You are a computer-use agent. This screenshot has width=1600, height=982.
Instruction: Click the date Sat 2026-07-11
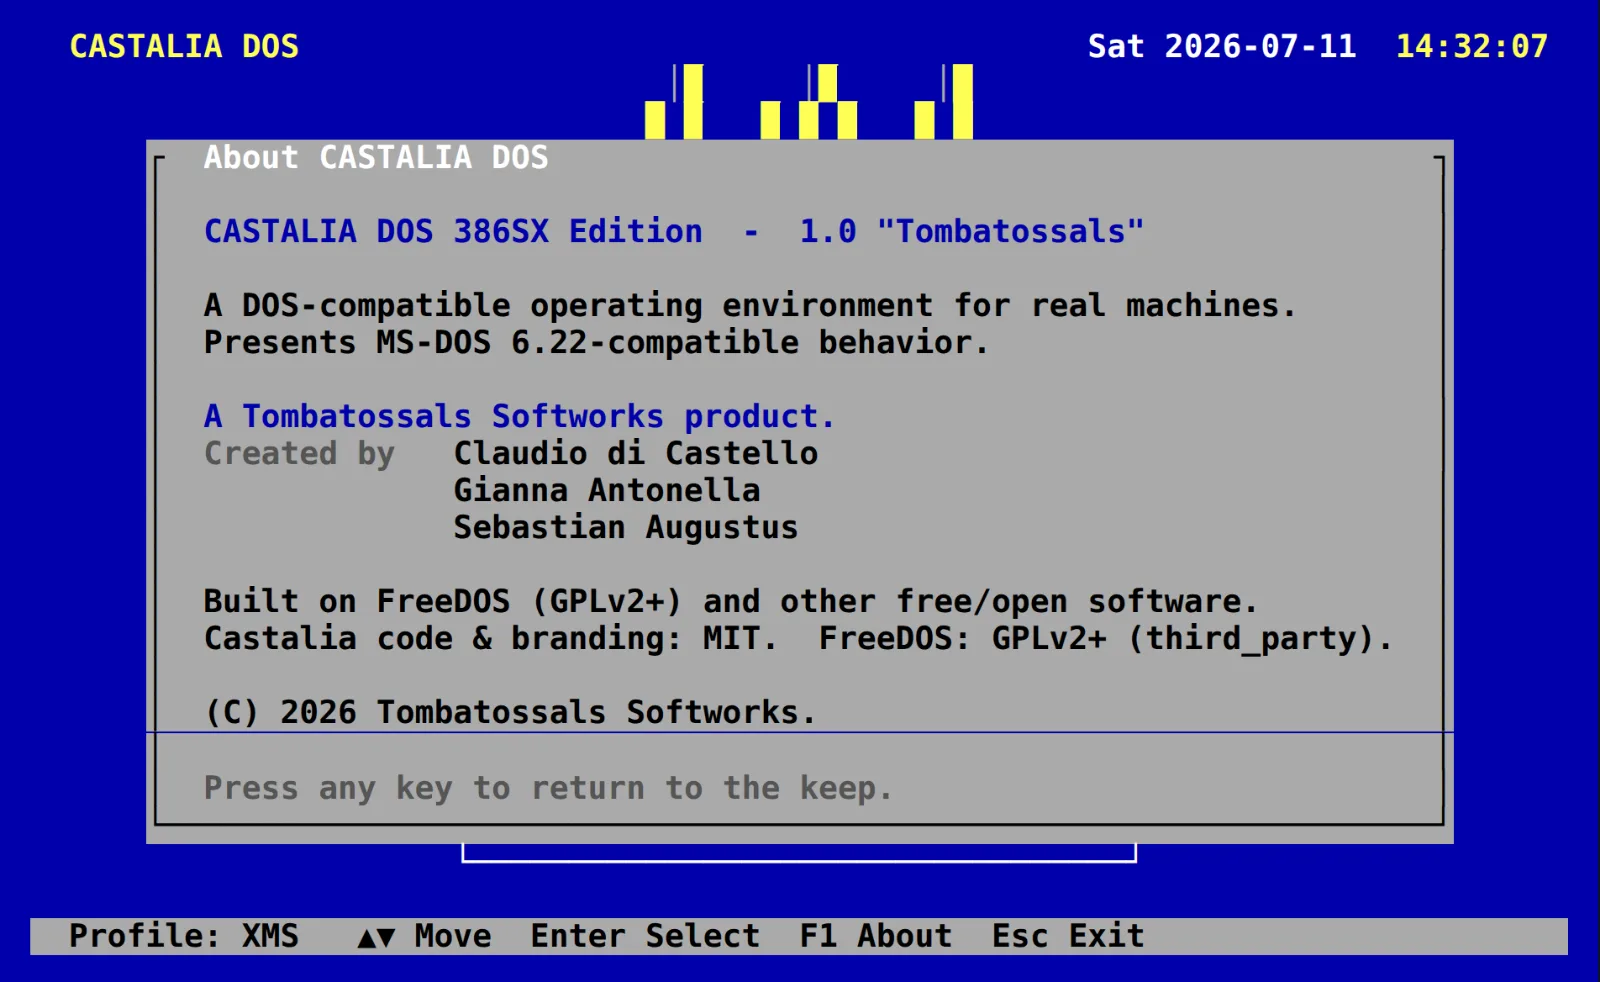[1222, 47]
